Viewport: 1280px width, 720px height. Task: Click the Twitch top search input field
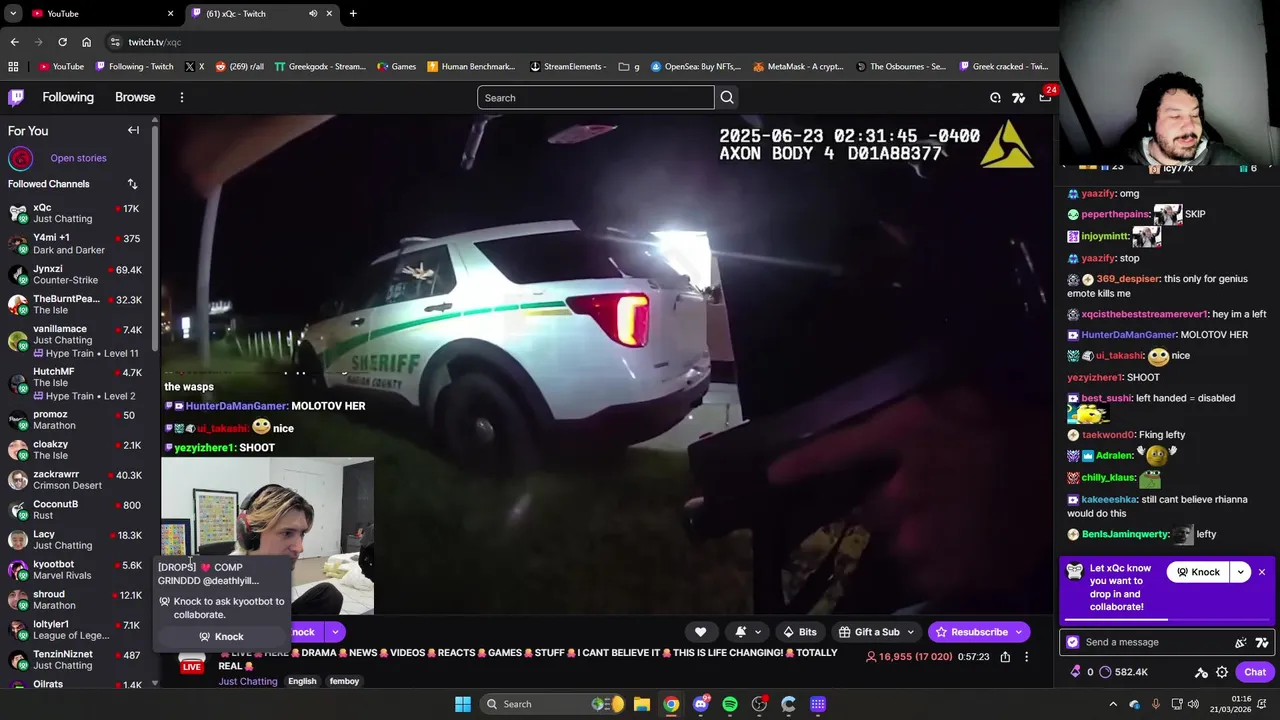[x=596, y=97]
